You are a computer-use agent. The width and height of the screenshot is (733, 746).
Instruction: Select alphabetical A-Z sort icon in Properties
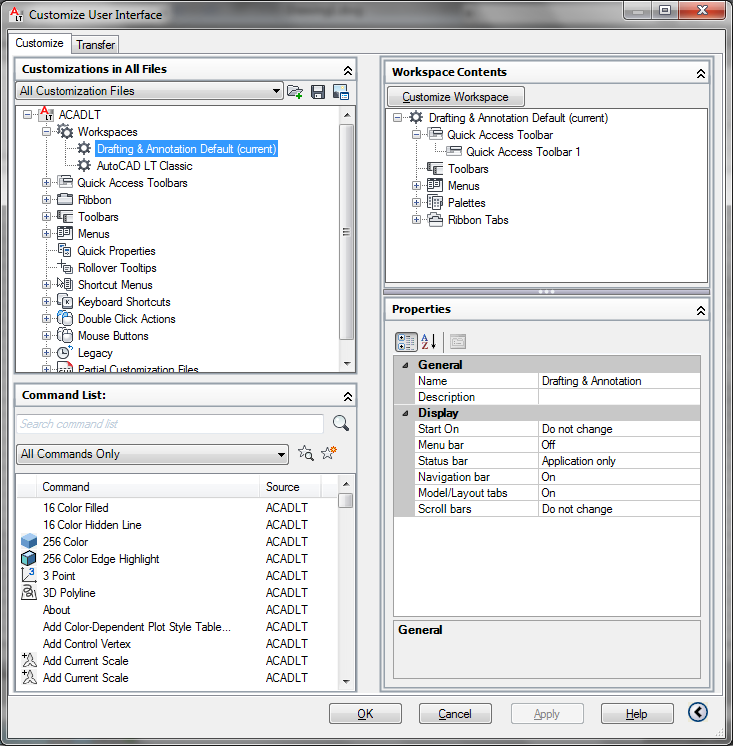pos(429,342)
